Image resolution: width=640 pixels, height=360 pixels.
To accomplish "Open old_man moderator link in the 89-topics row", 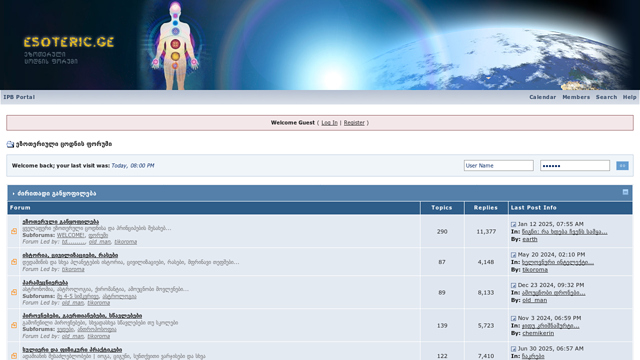I will click(73, 302).
